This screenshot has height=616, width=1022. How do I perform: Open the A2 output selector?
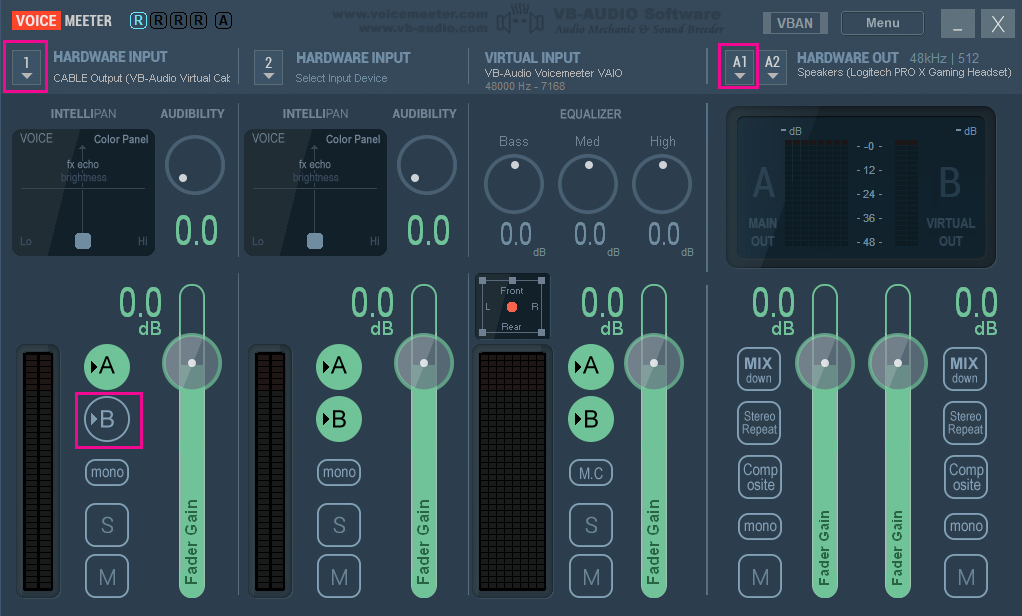772,67
